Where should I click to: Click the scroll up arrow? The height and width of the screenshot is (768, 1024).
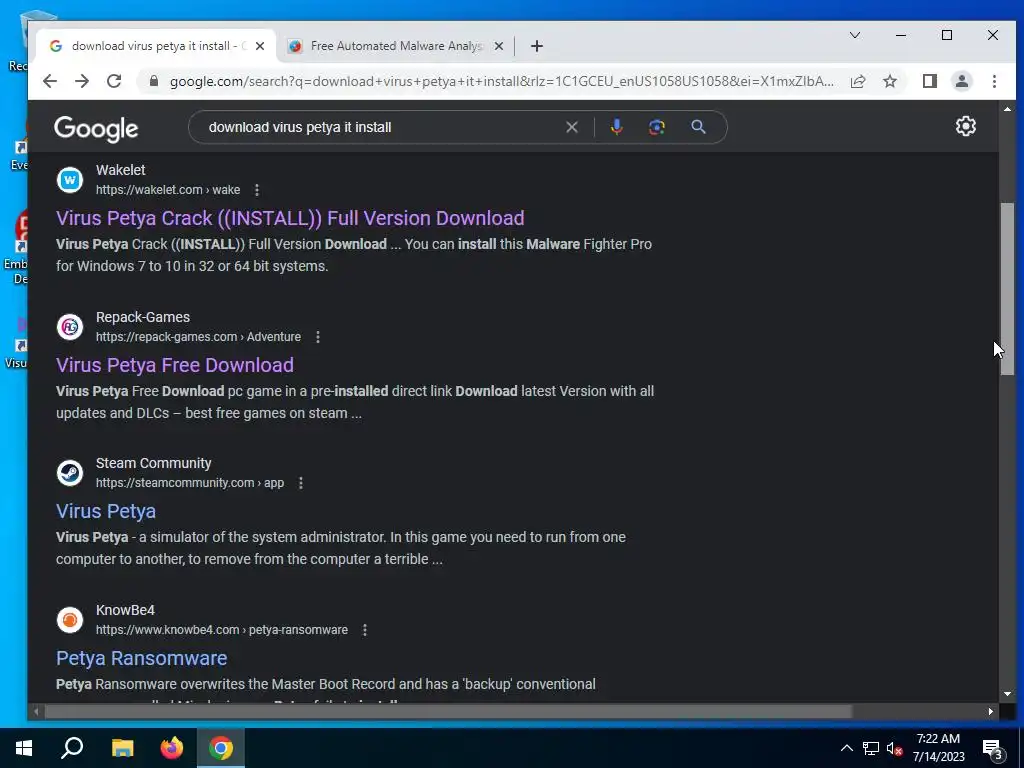1007,108
